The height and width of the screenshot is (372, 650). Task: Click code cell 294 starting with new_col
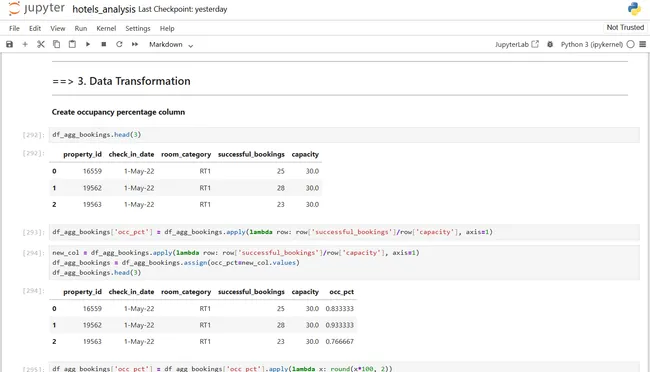coord(344,263)
